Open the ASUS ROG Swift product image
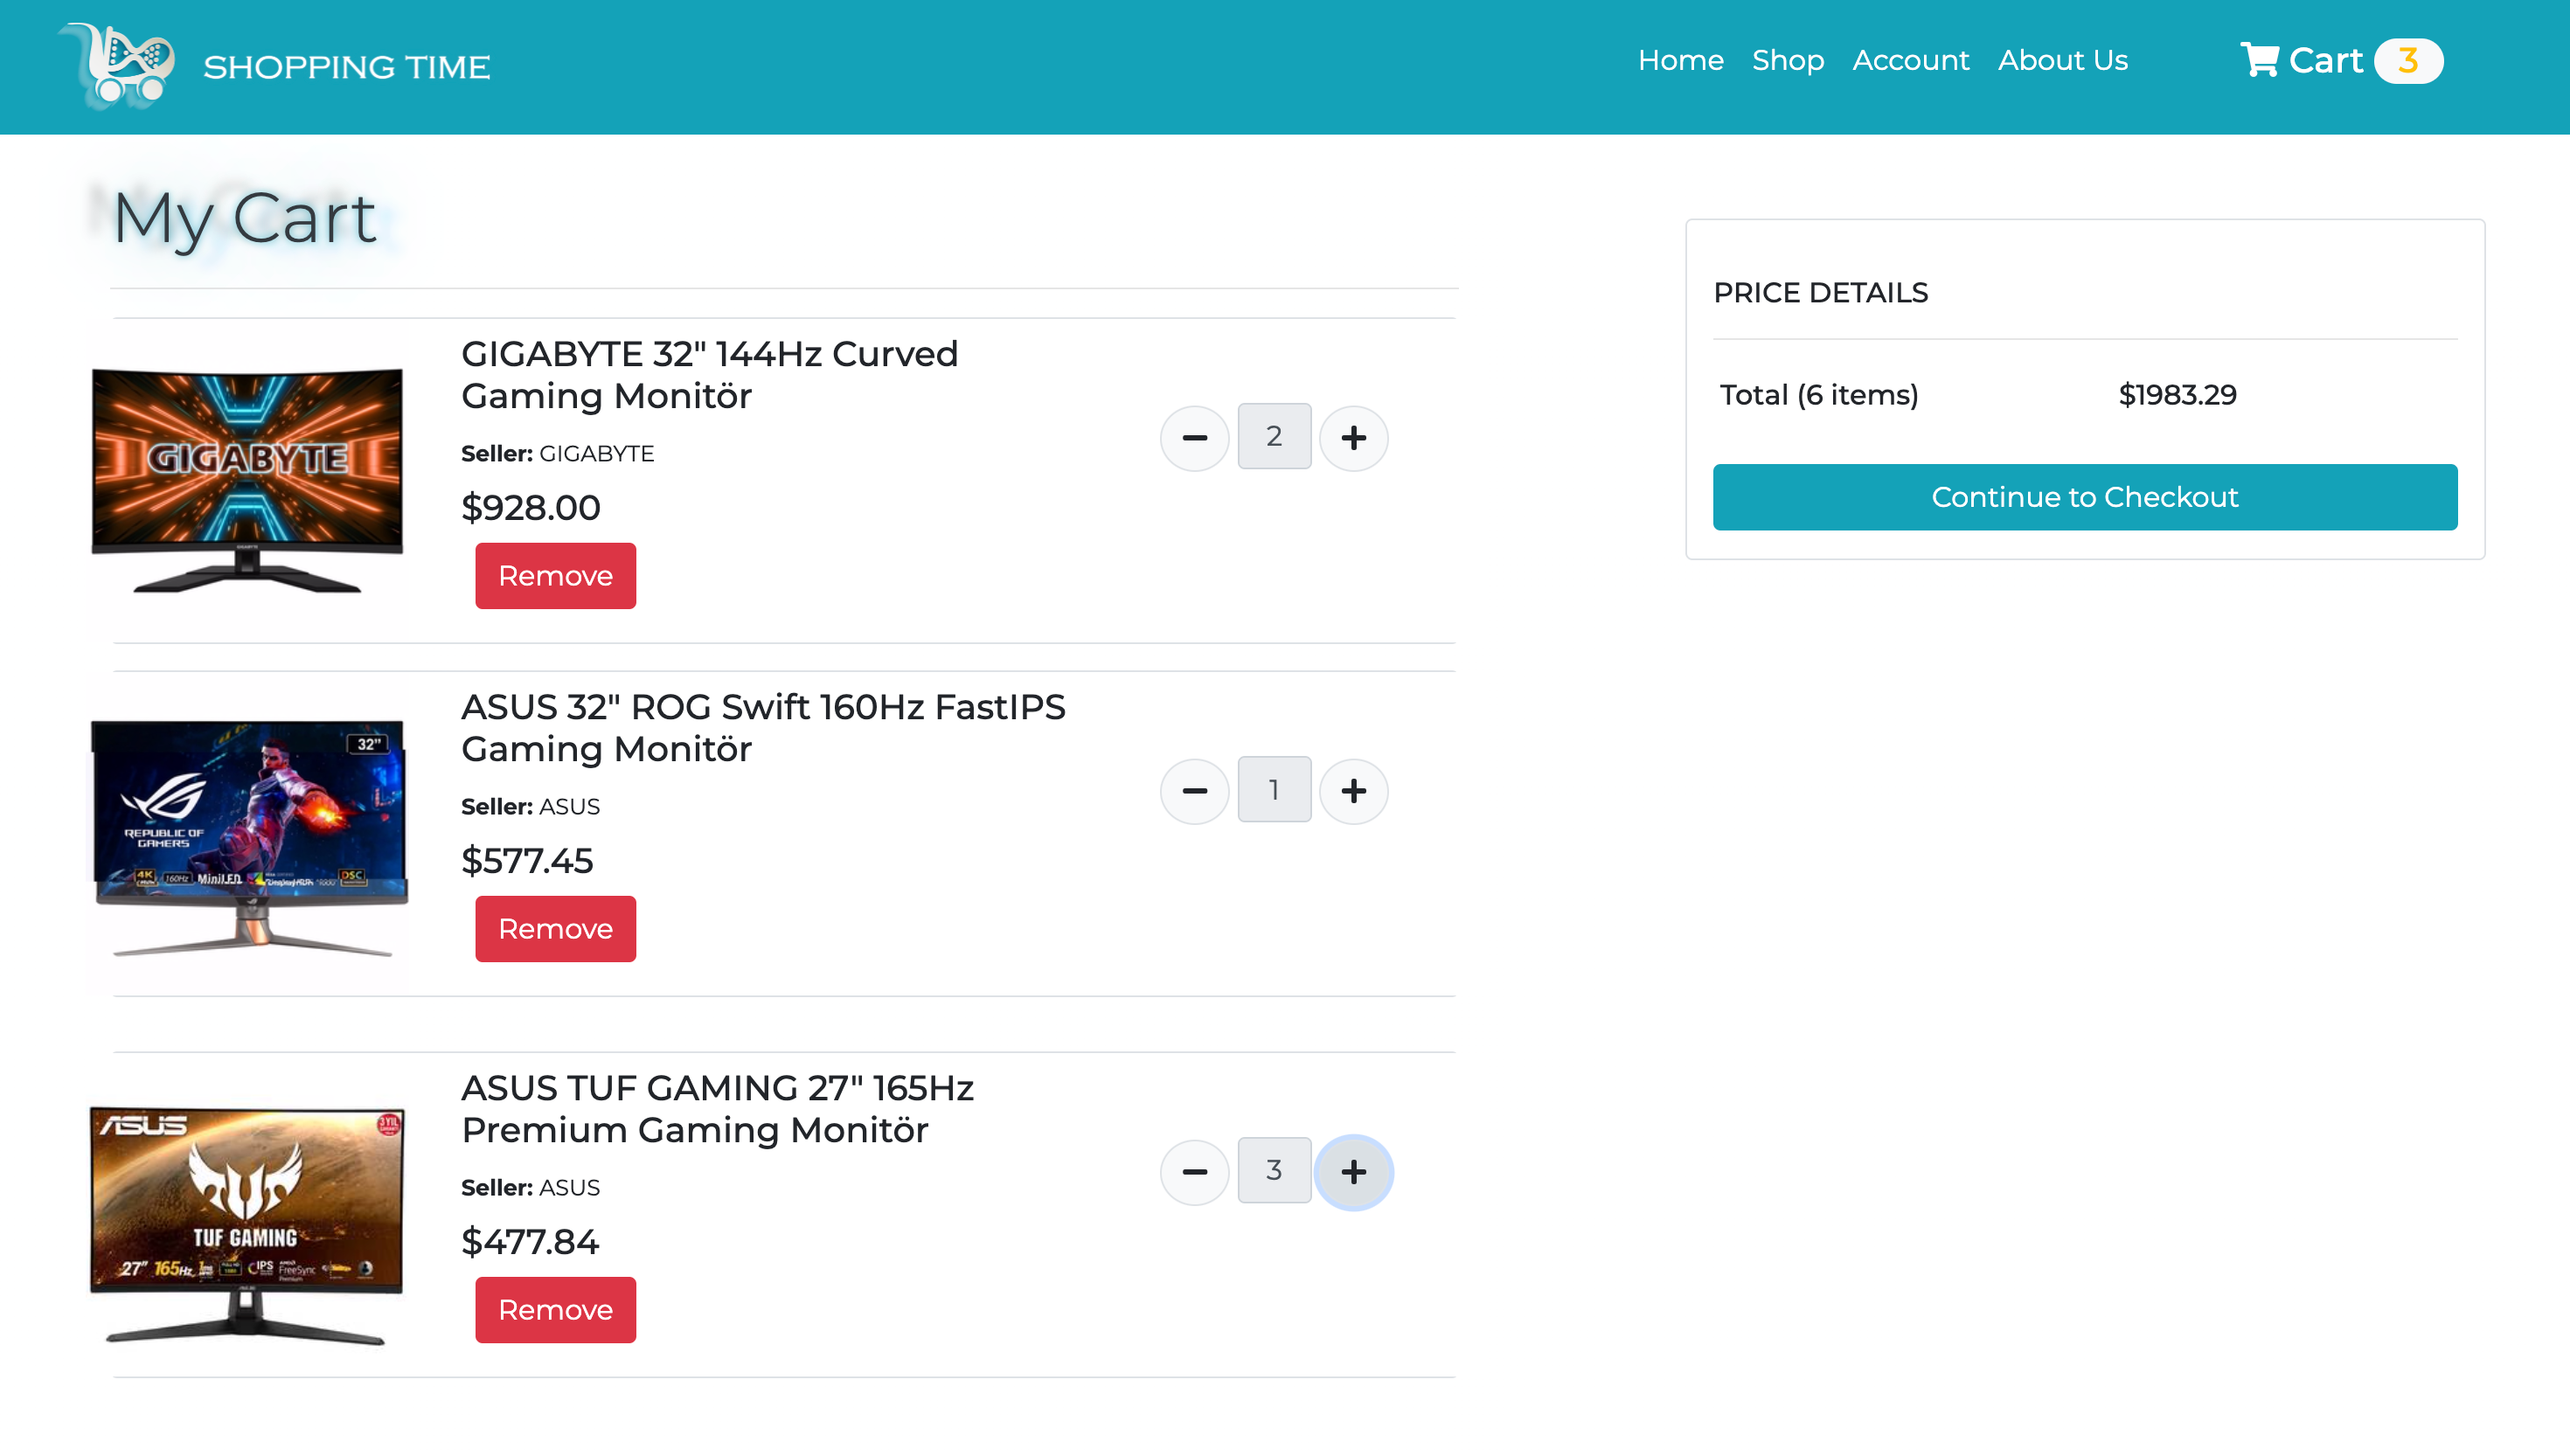Viewport: 2570px width, 1456px height. pos(249,838)
